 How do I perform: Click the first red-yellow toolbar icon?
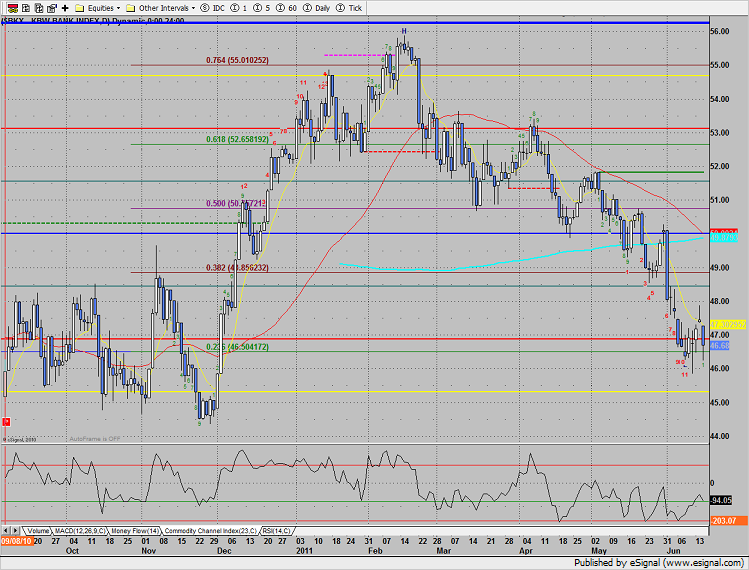[13, 8]
